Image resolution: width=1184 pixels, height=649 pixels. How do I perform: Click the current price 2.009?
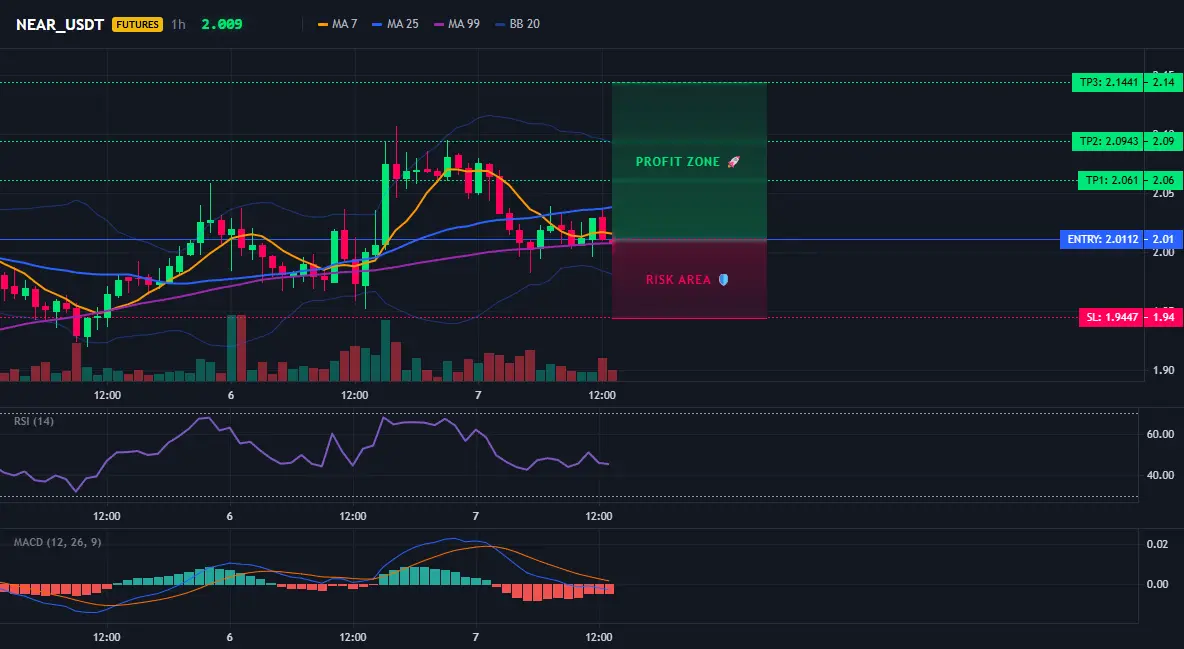[222, 24]
